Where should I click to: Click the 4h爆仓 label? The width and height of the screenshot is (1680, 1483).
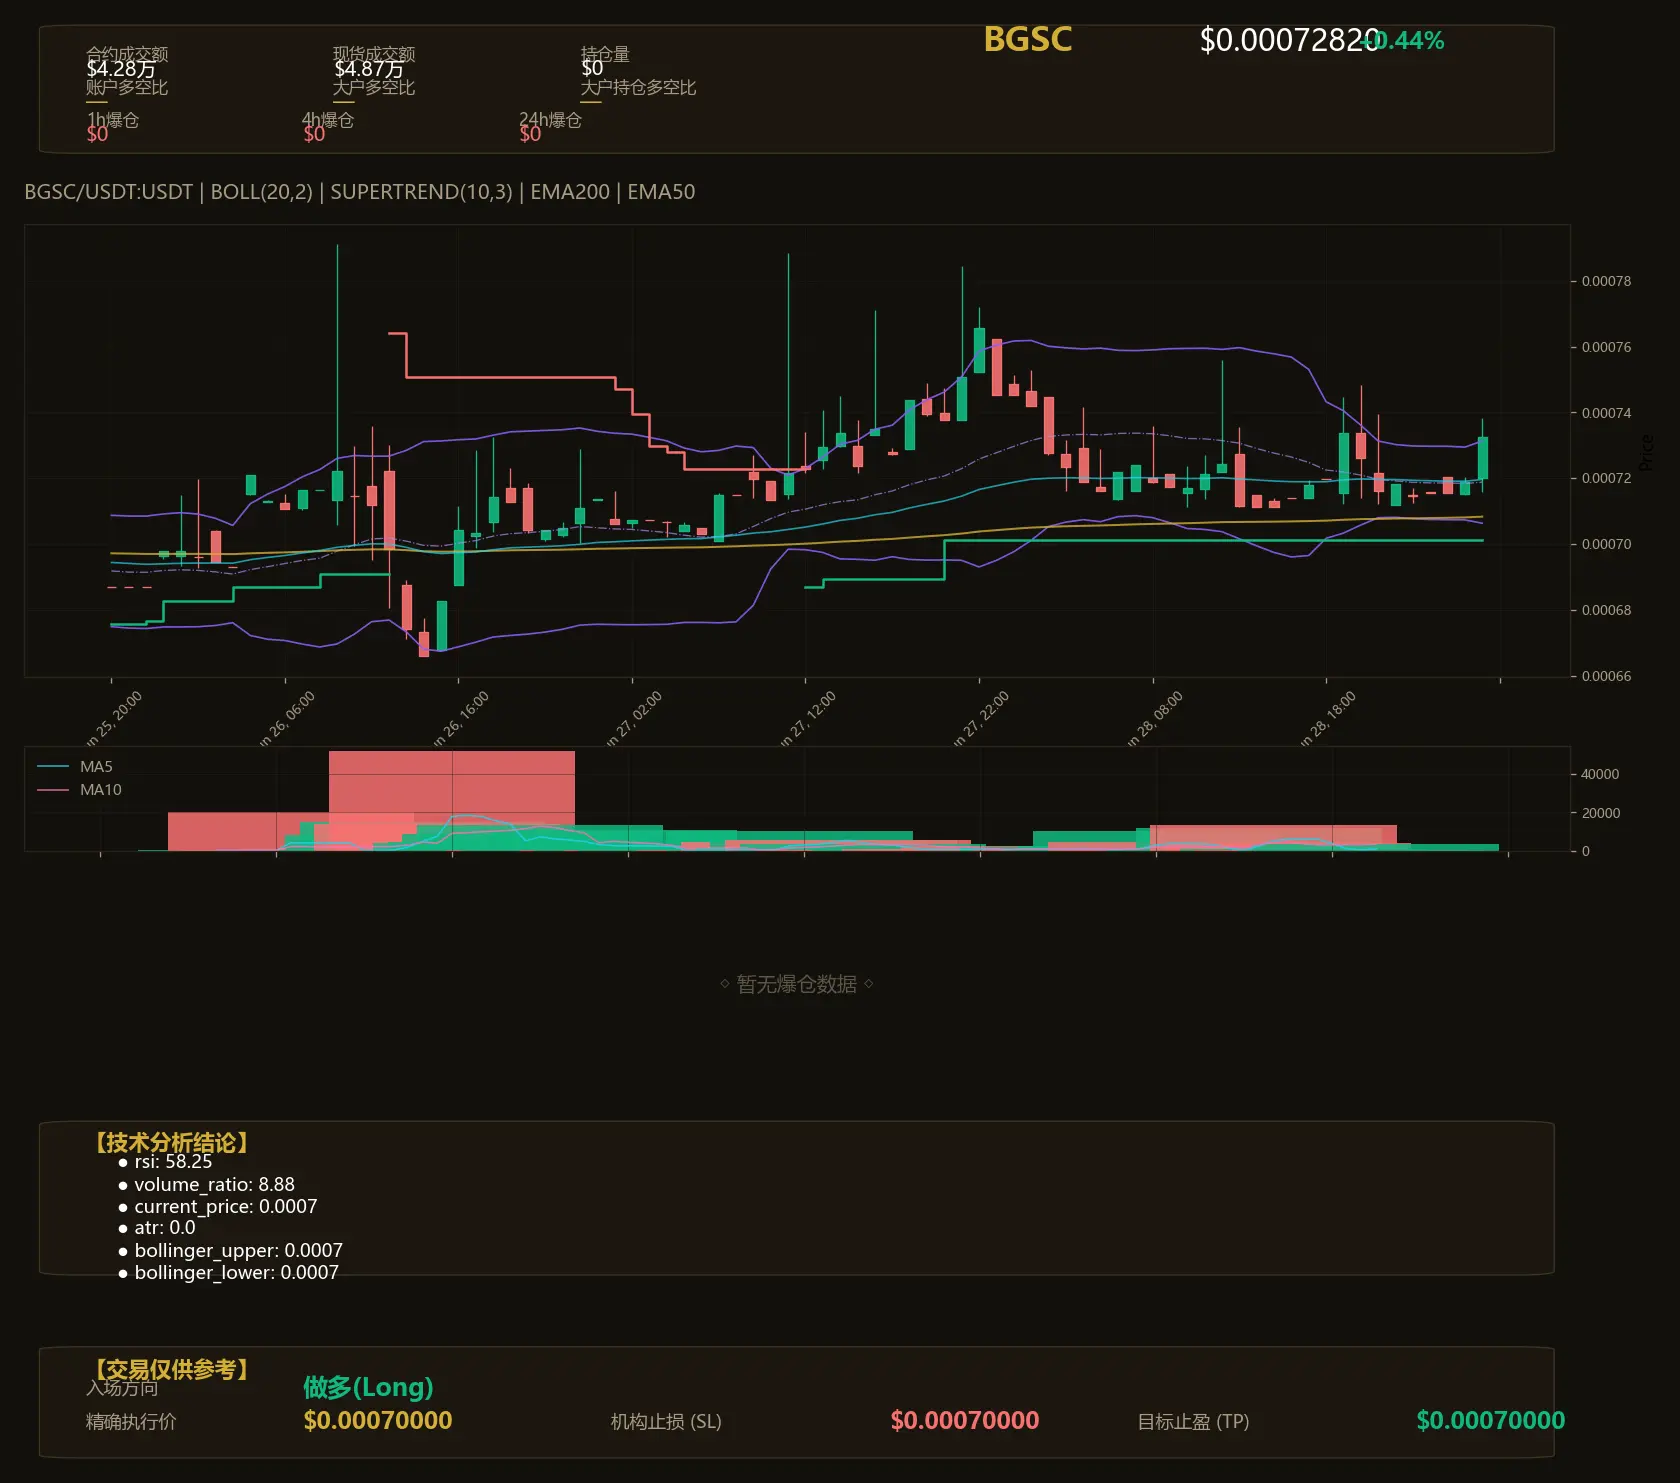(329, 120)
